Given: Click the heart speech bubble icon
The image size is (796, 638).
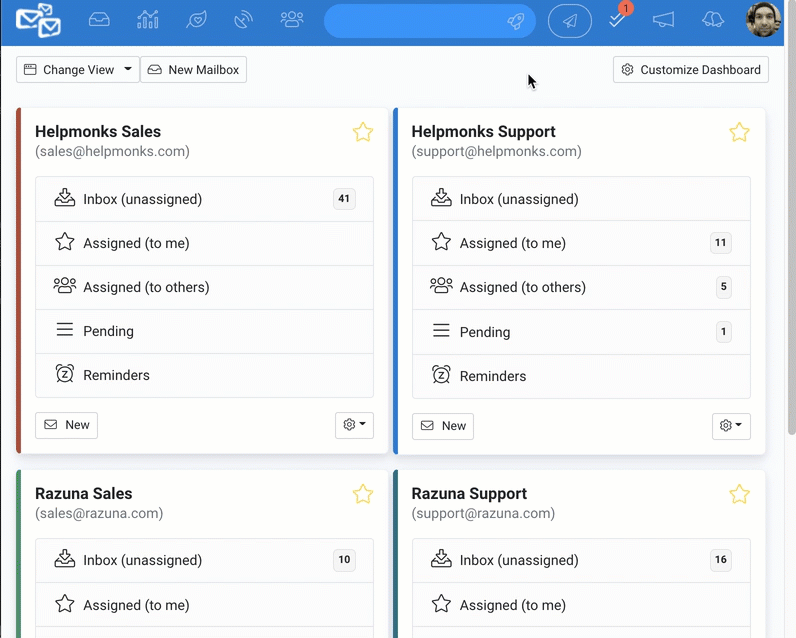Looking at the screenshot, I should pyautogui.click(x=196, y=20).
